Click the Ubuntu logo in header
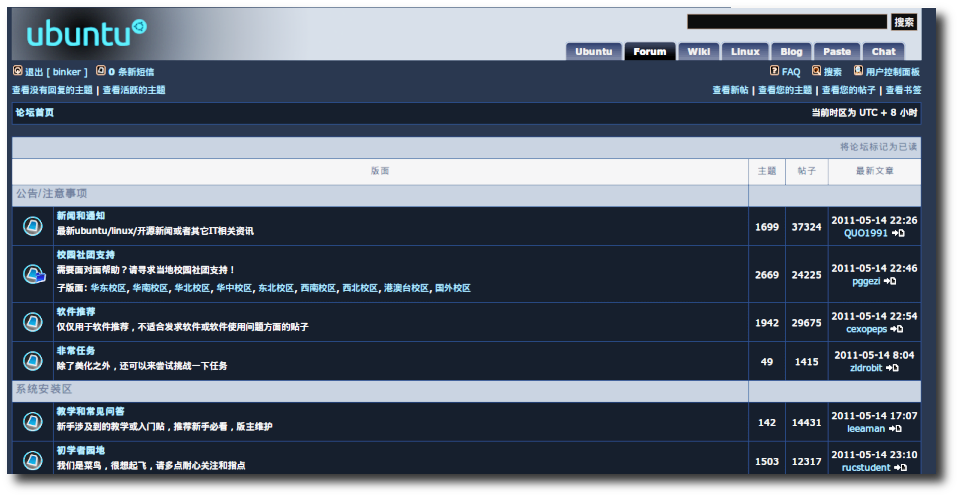This screenshot has width=959, height=497. (86, 34)
